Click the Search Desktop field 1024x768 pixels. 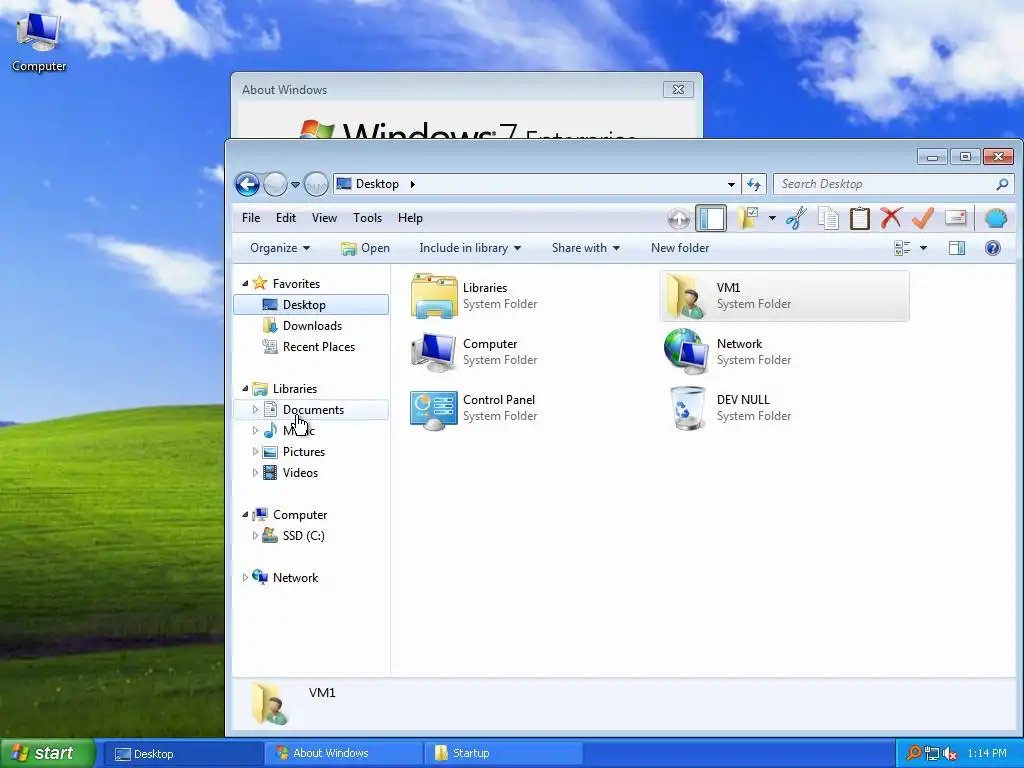(893, 184)
